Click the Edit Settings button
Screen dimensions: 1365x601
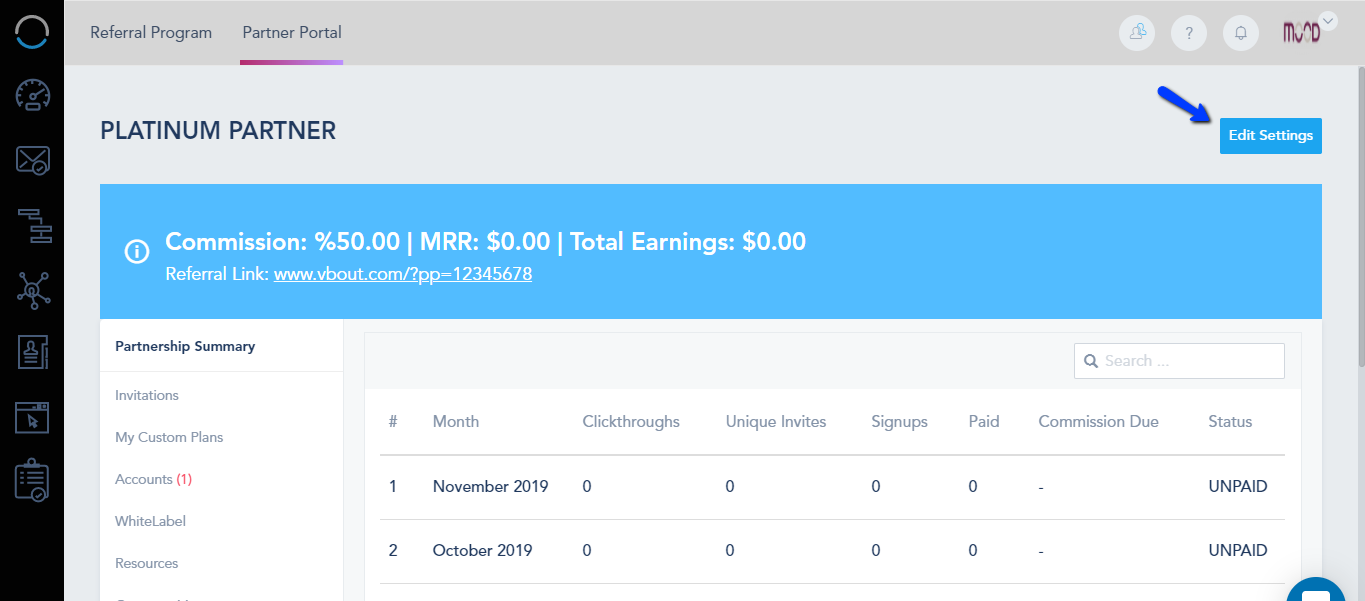point(1271,135)
